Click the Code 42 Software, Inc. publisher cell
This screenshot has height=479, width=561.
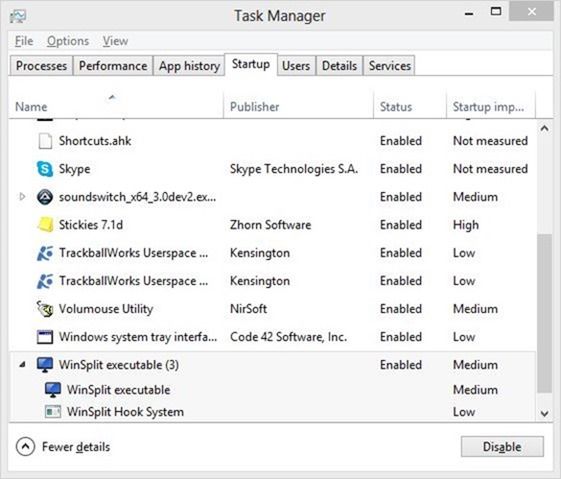pos(288,337)
